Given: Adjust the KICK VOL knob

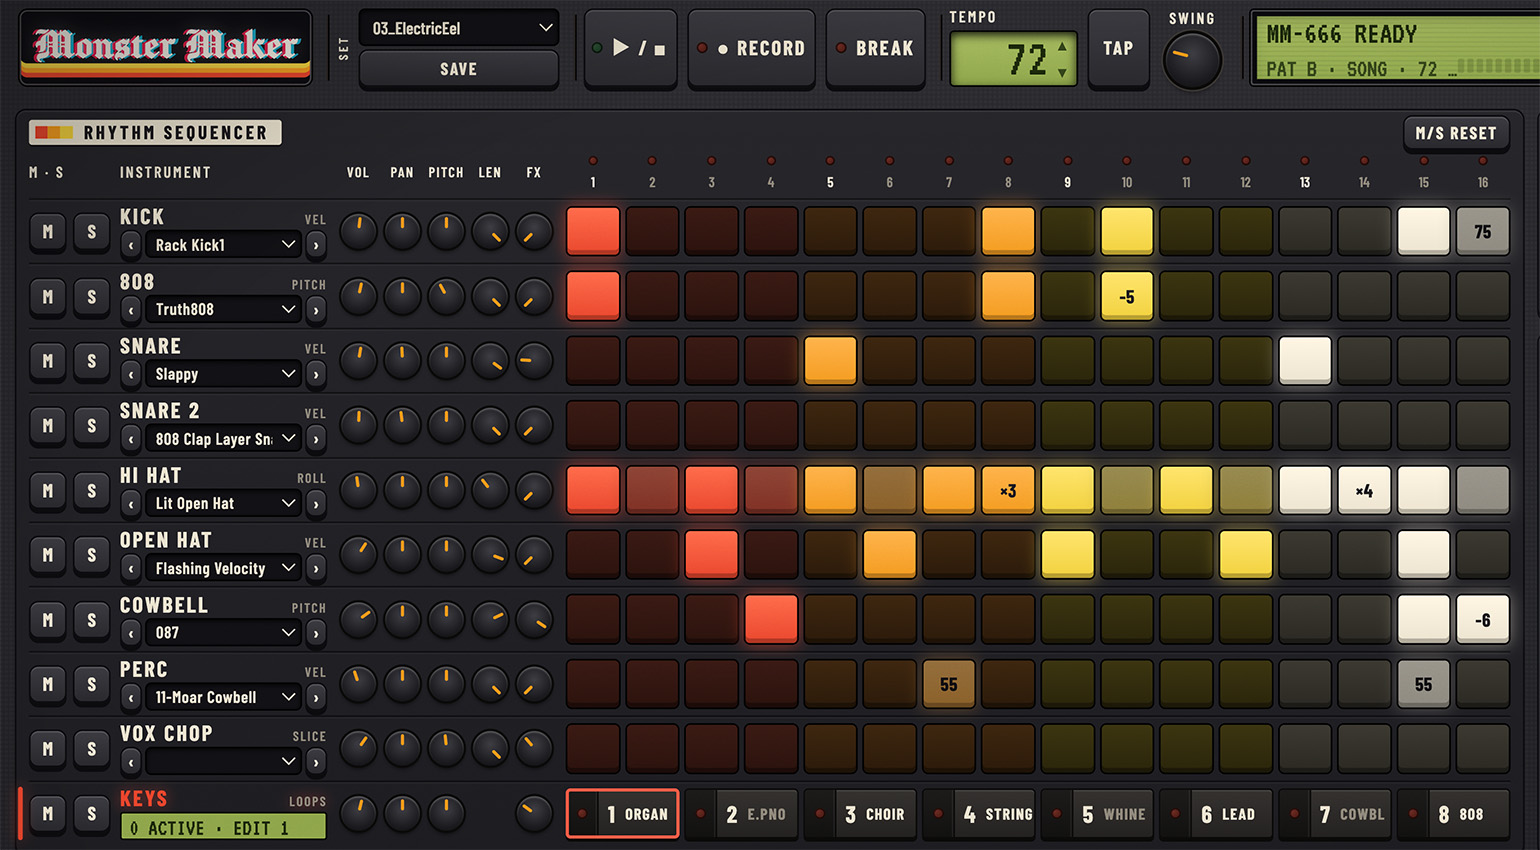Looking at the screenshot, I should (358, 232).
